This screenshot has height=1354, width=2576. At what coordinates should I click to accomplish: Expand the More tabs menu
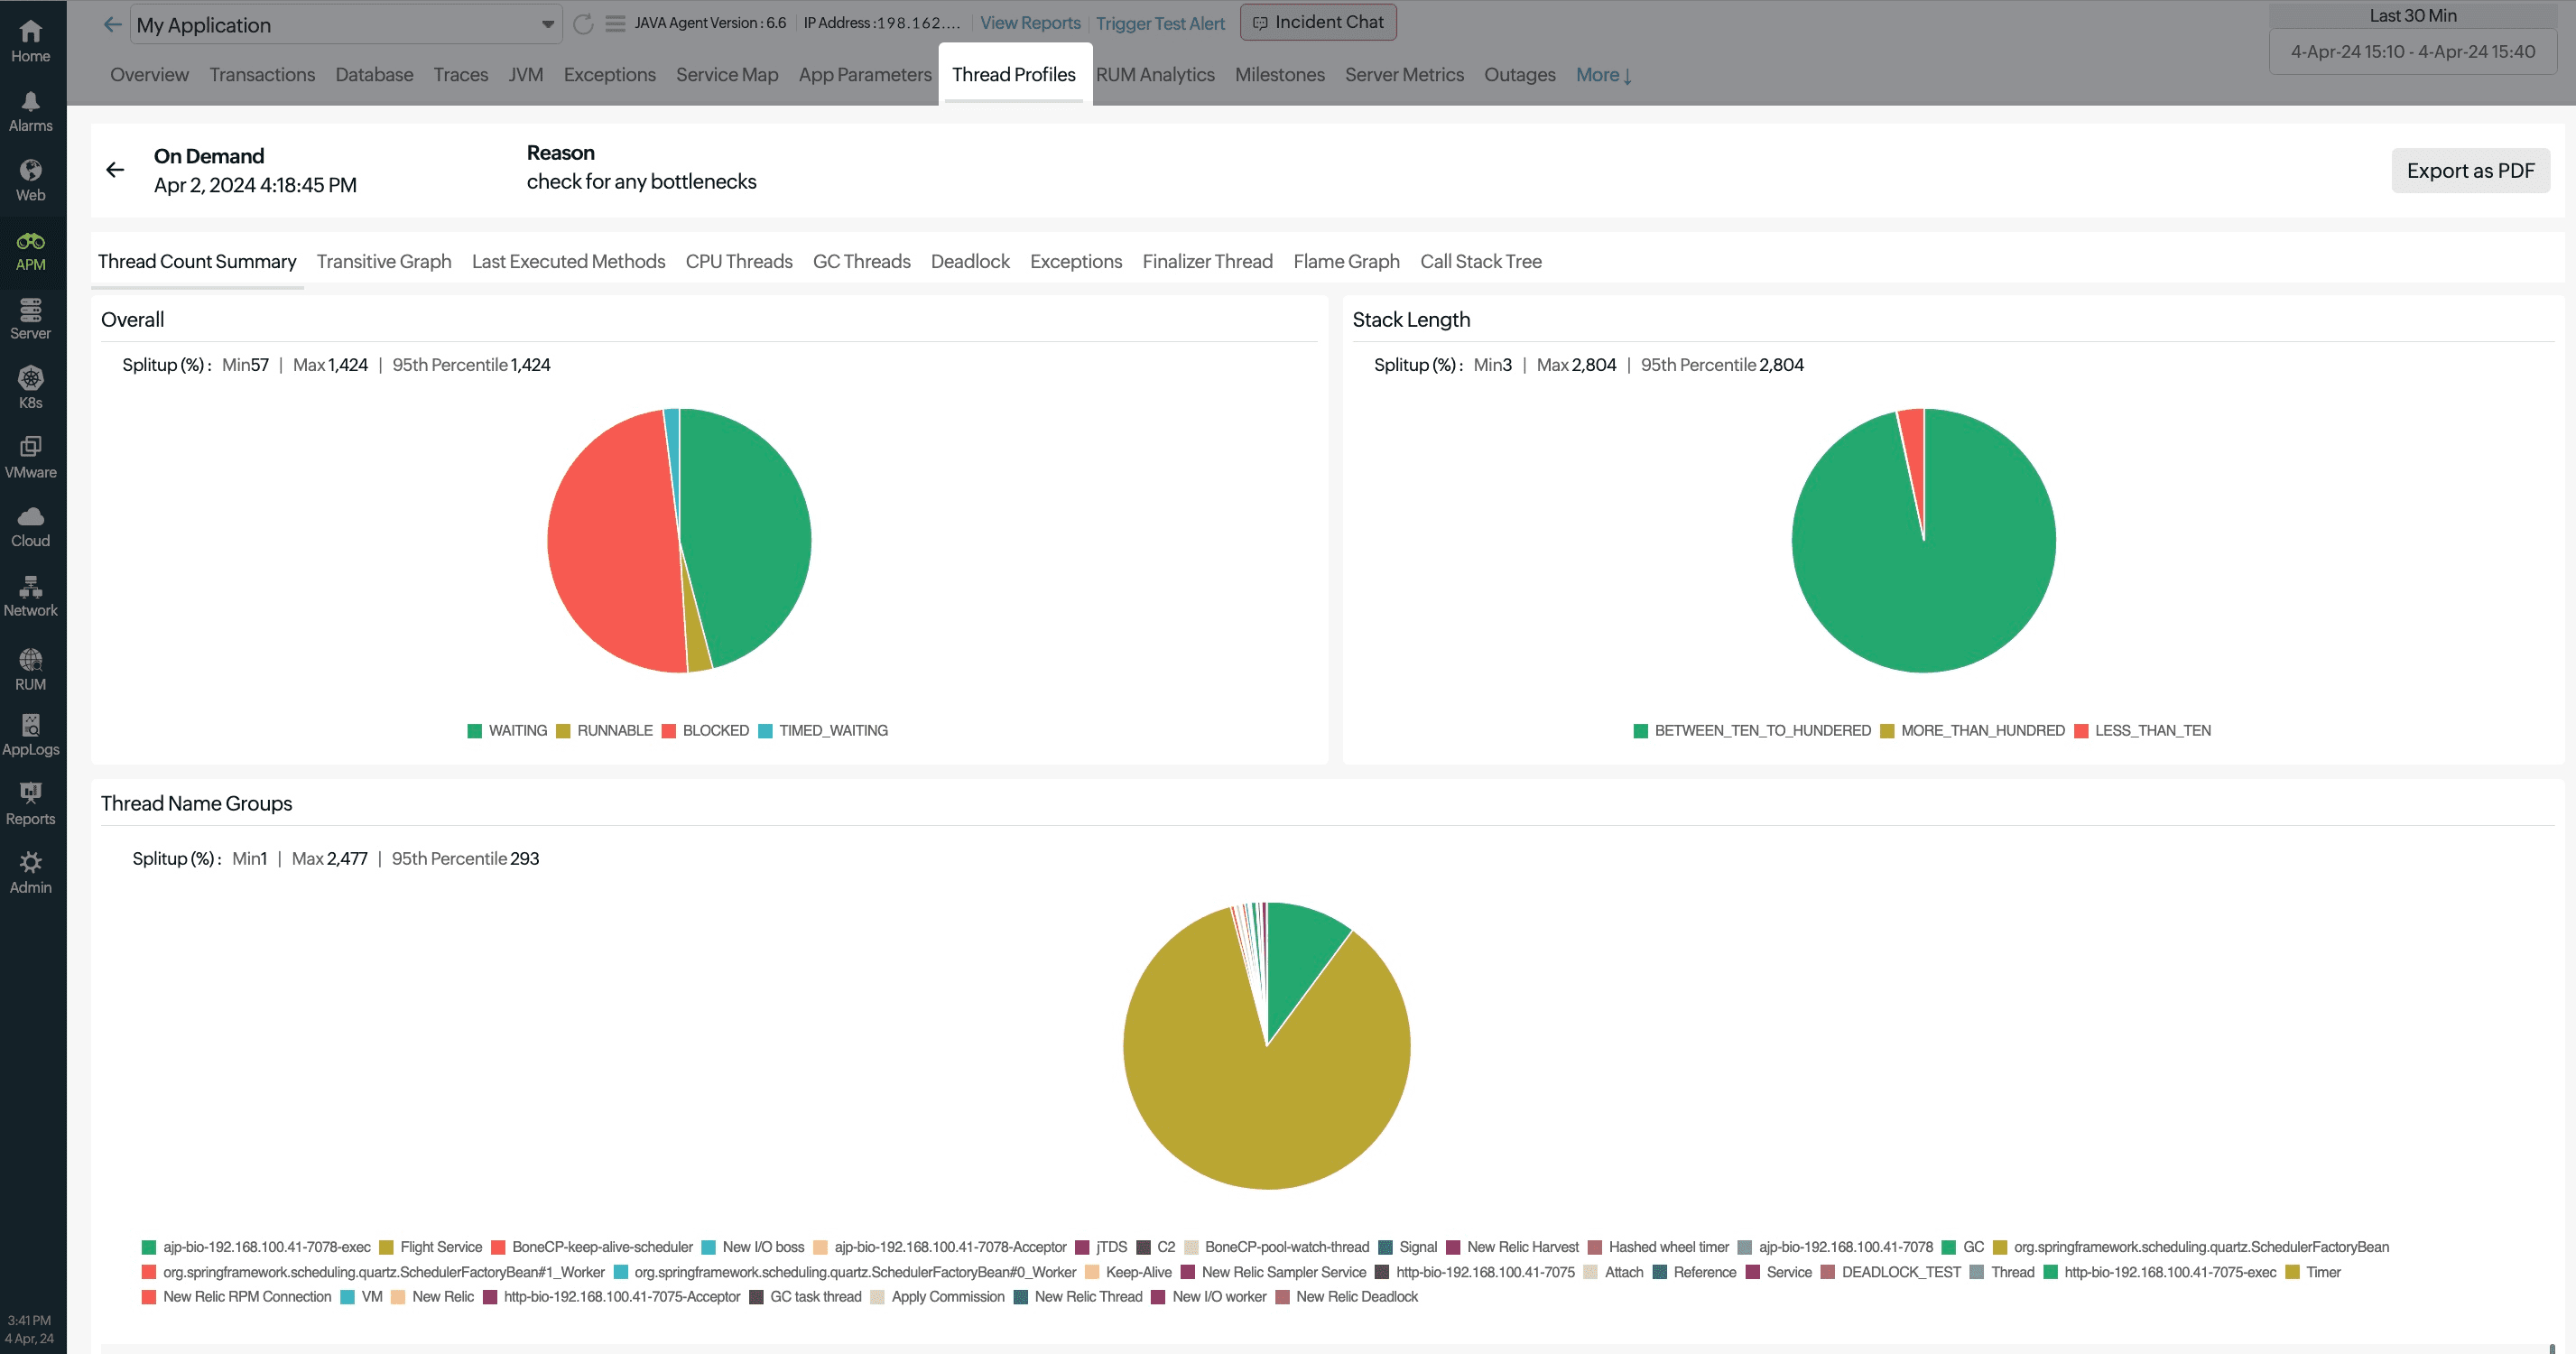pyautogui.click(x=1603, y=75)
